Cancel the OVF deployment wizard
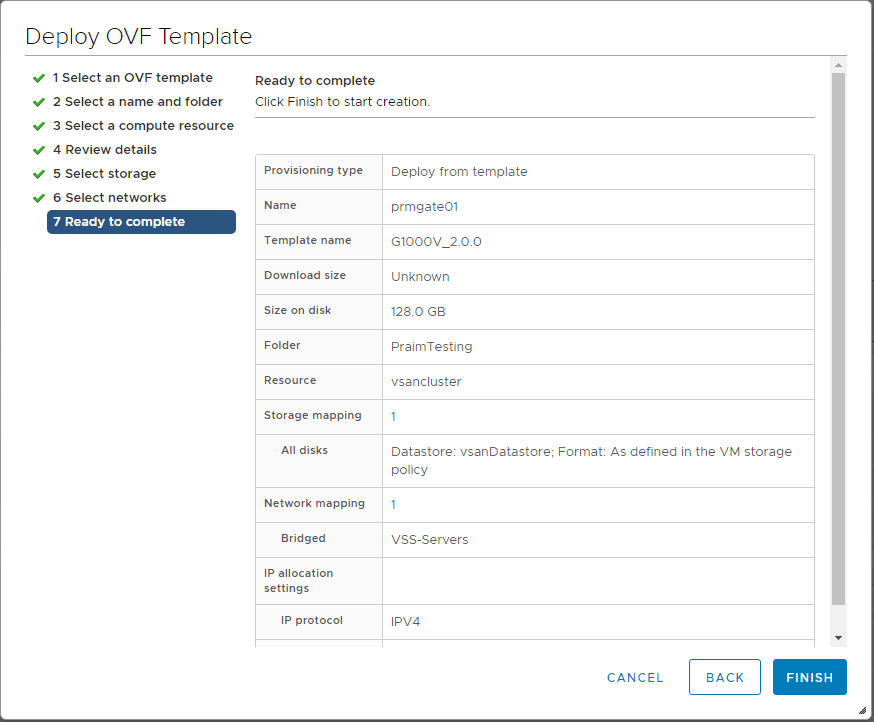The height and width of the screenshot is (722, 874). (x=634, y=677)
